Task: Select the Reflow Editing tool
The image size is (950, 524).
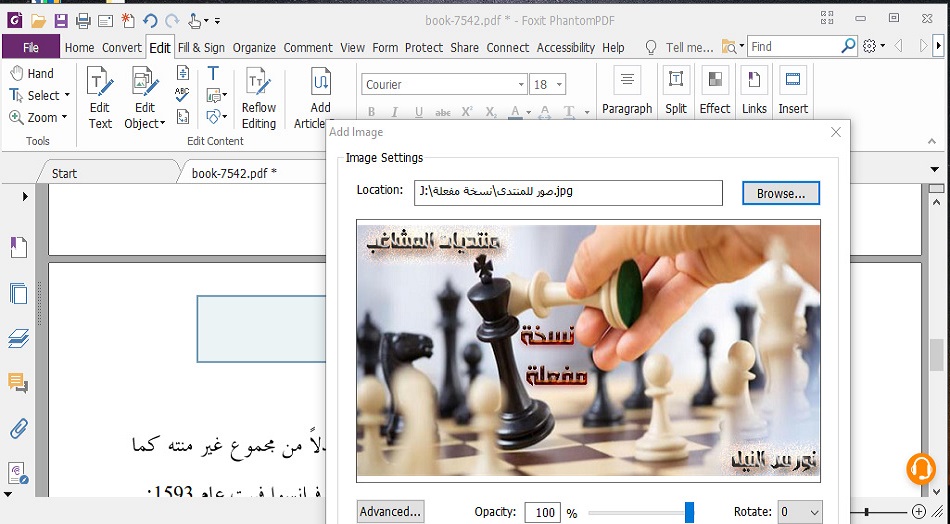Action: coord(259,97)
